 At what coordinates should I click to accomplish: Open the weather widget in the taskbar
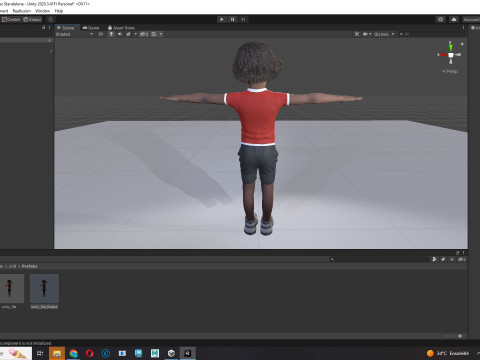[x=448, y=353]
